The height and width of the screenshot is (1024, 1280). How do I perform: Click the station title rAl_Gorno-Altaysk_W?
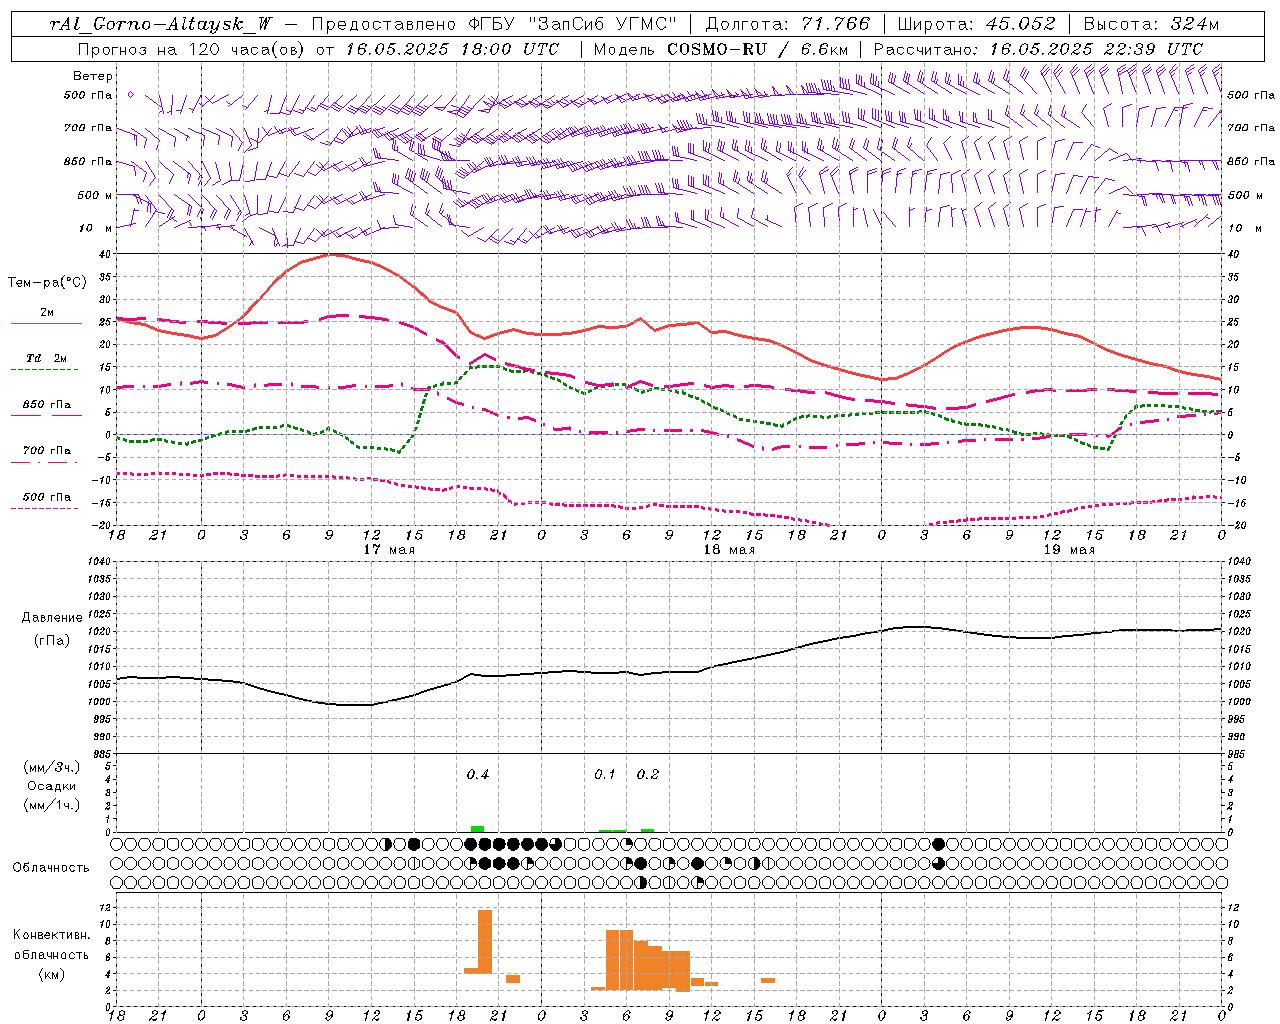pyautogui.click(x=163, y=24)
